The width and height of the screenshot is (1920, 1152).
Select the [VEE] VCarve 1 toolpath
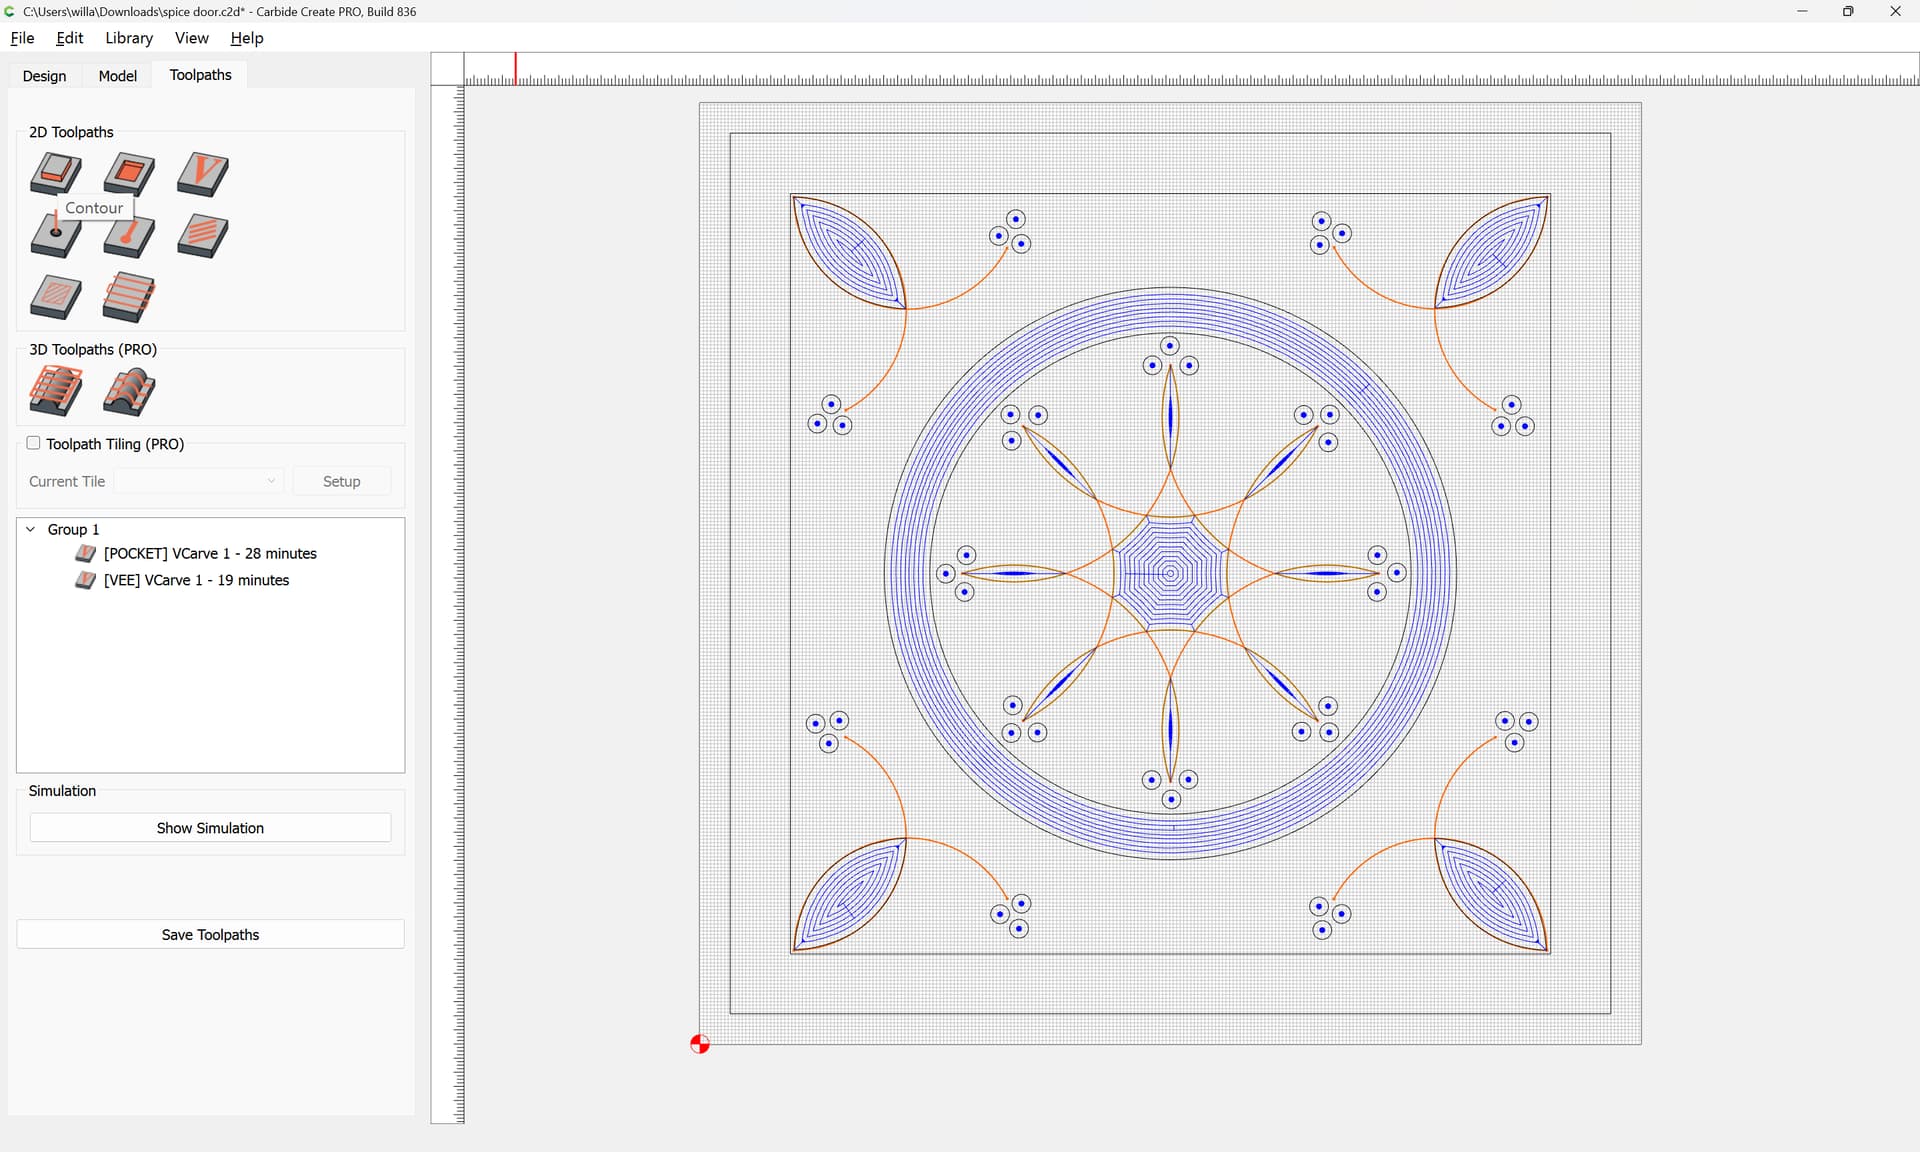click(x=196, y=580)
